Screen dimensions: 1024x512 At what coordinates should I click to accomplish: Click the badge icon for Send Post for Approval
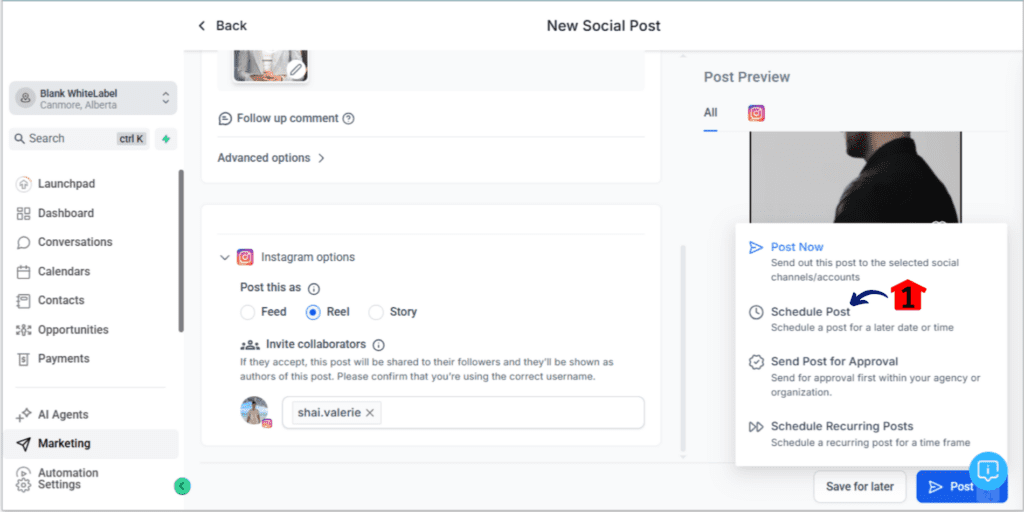756,362
